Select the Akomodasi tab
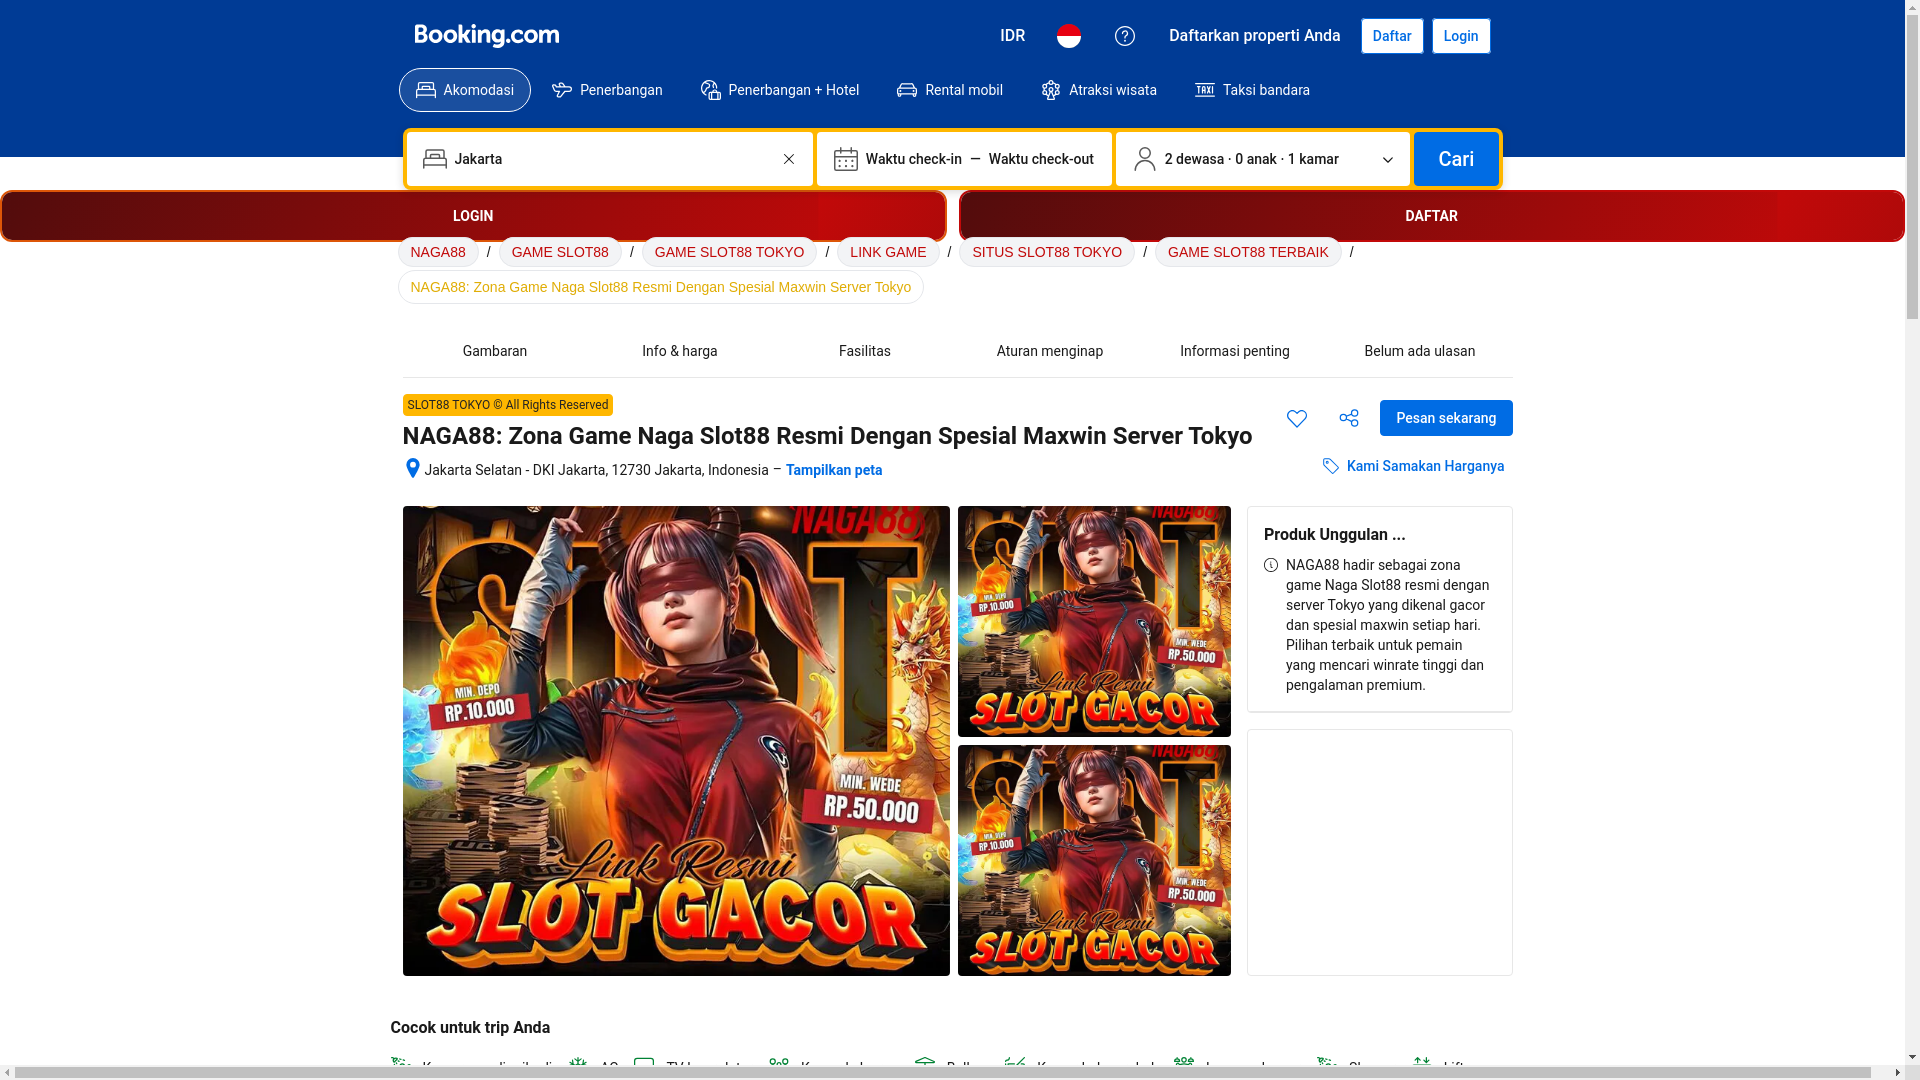Image resolution: width=1920 pixels, height=1080 pixels. [x=465, y=90]
